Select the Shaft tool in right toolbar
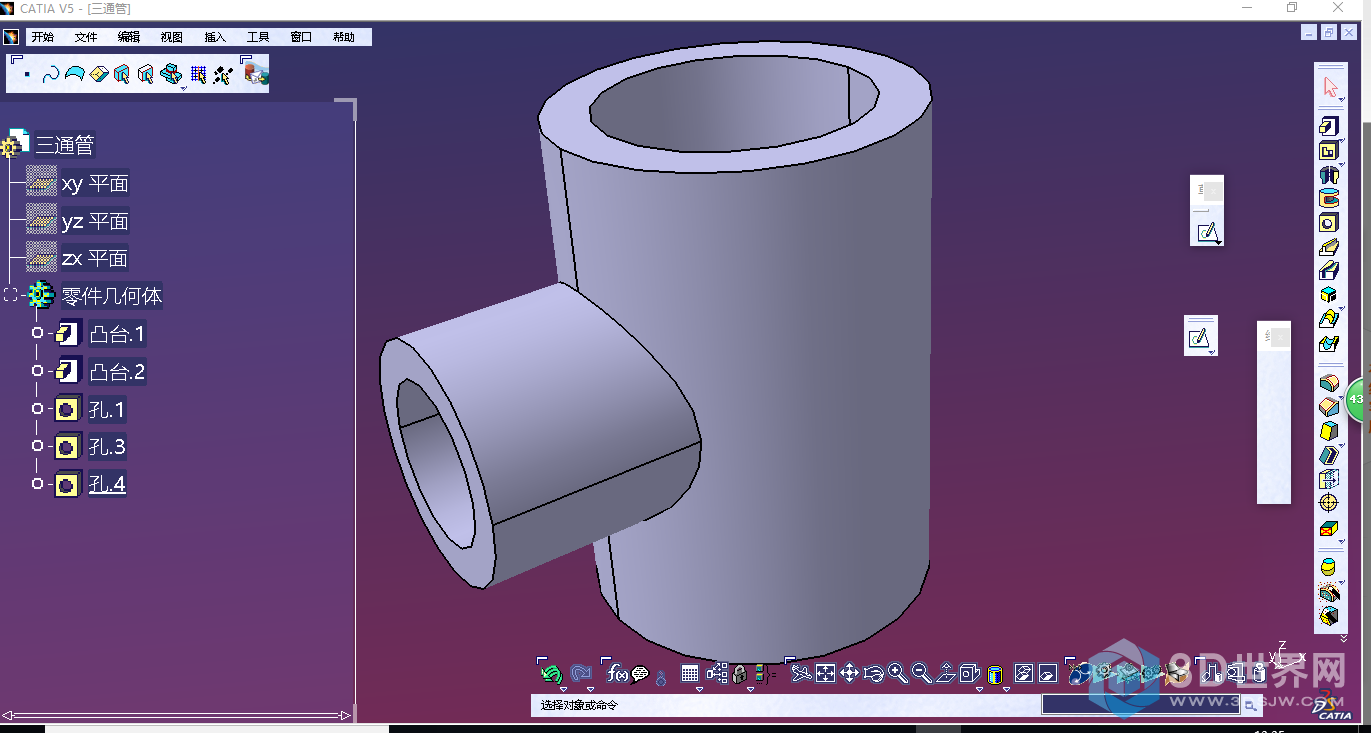The image size is (1371, 733). point(1328,175)
